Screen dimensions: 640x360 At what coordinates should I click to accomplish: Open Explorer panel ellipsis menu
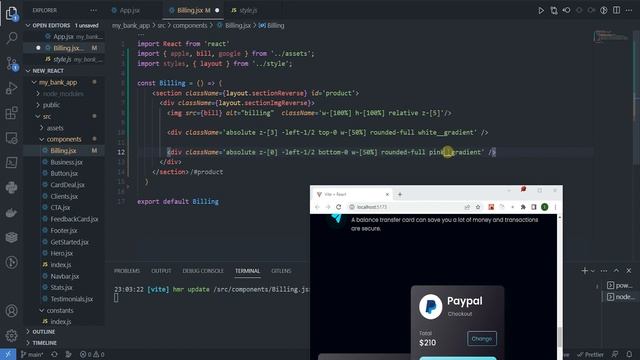(x=93, y=10)
